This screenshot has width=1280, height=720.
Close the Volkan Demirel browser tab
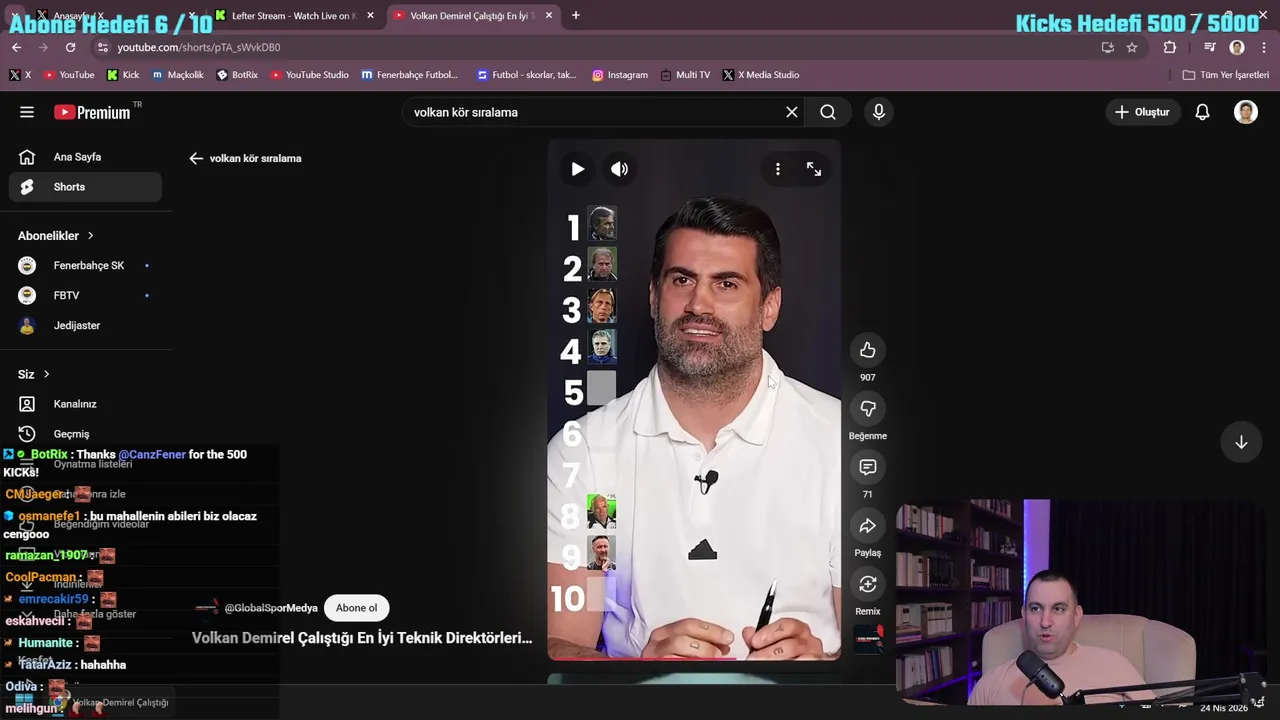click(549, 16)
